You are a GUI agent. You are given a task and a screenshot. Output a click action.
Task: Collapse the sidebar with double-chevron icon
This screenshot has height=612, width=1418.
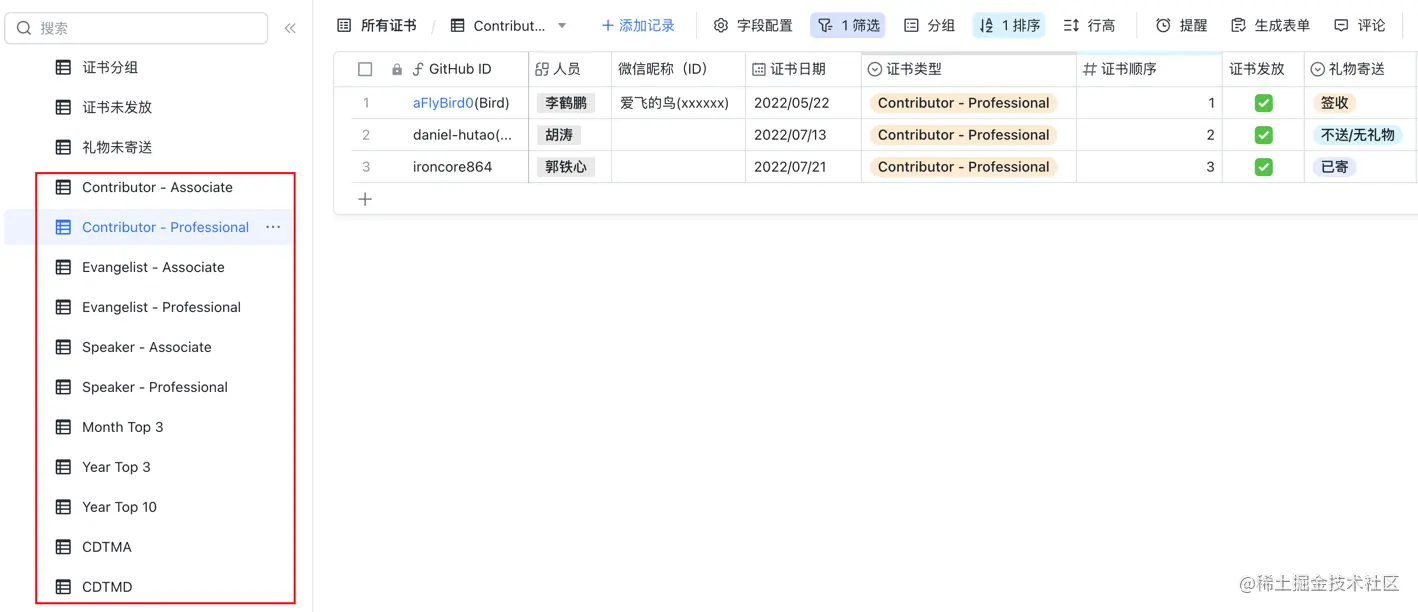pos(290,28)
